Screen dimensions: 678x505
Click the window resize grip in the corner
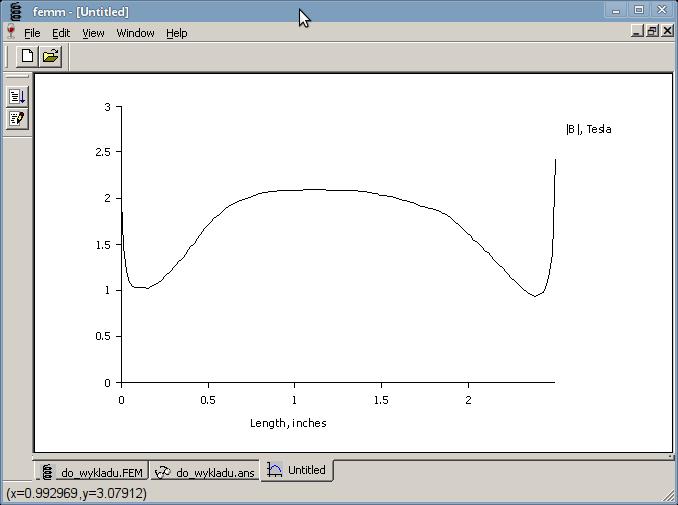coord(669,496)
